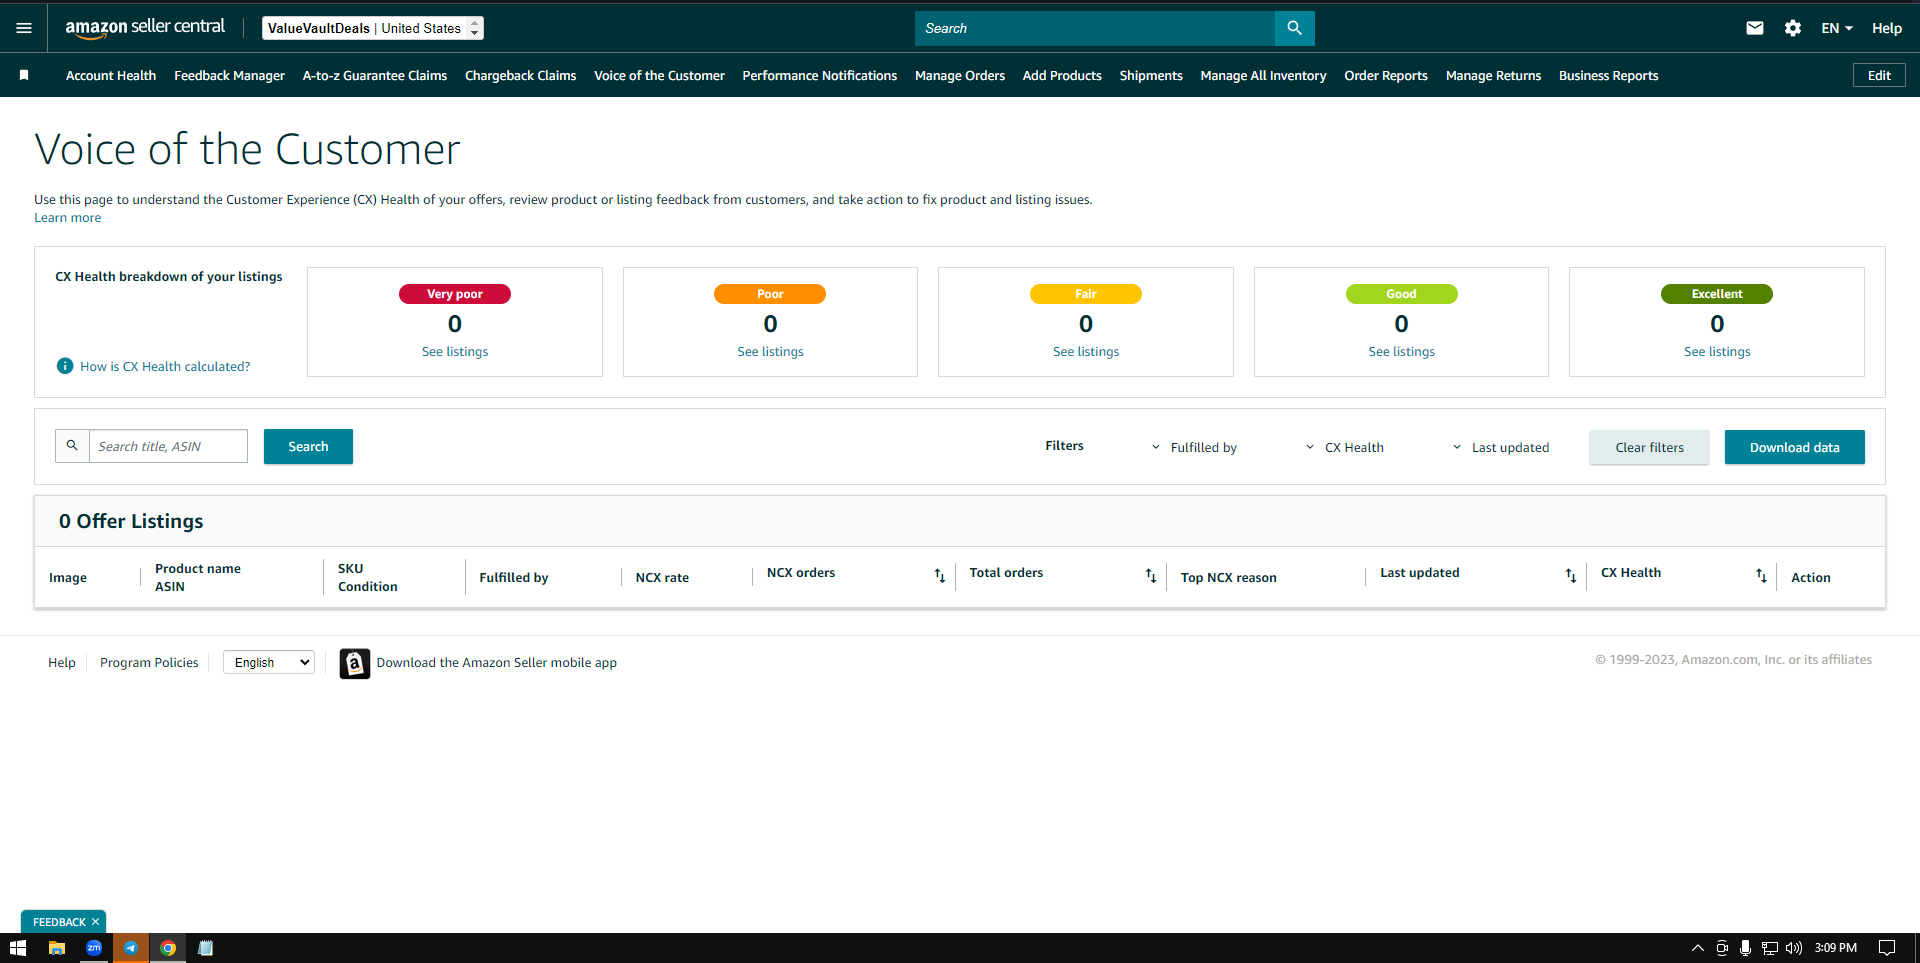This screenshot has width=1920, height=963.
Task: Click the Amazon Seller mobile app icon
Action: coord(354,663)
